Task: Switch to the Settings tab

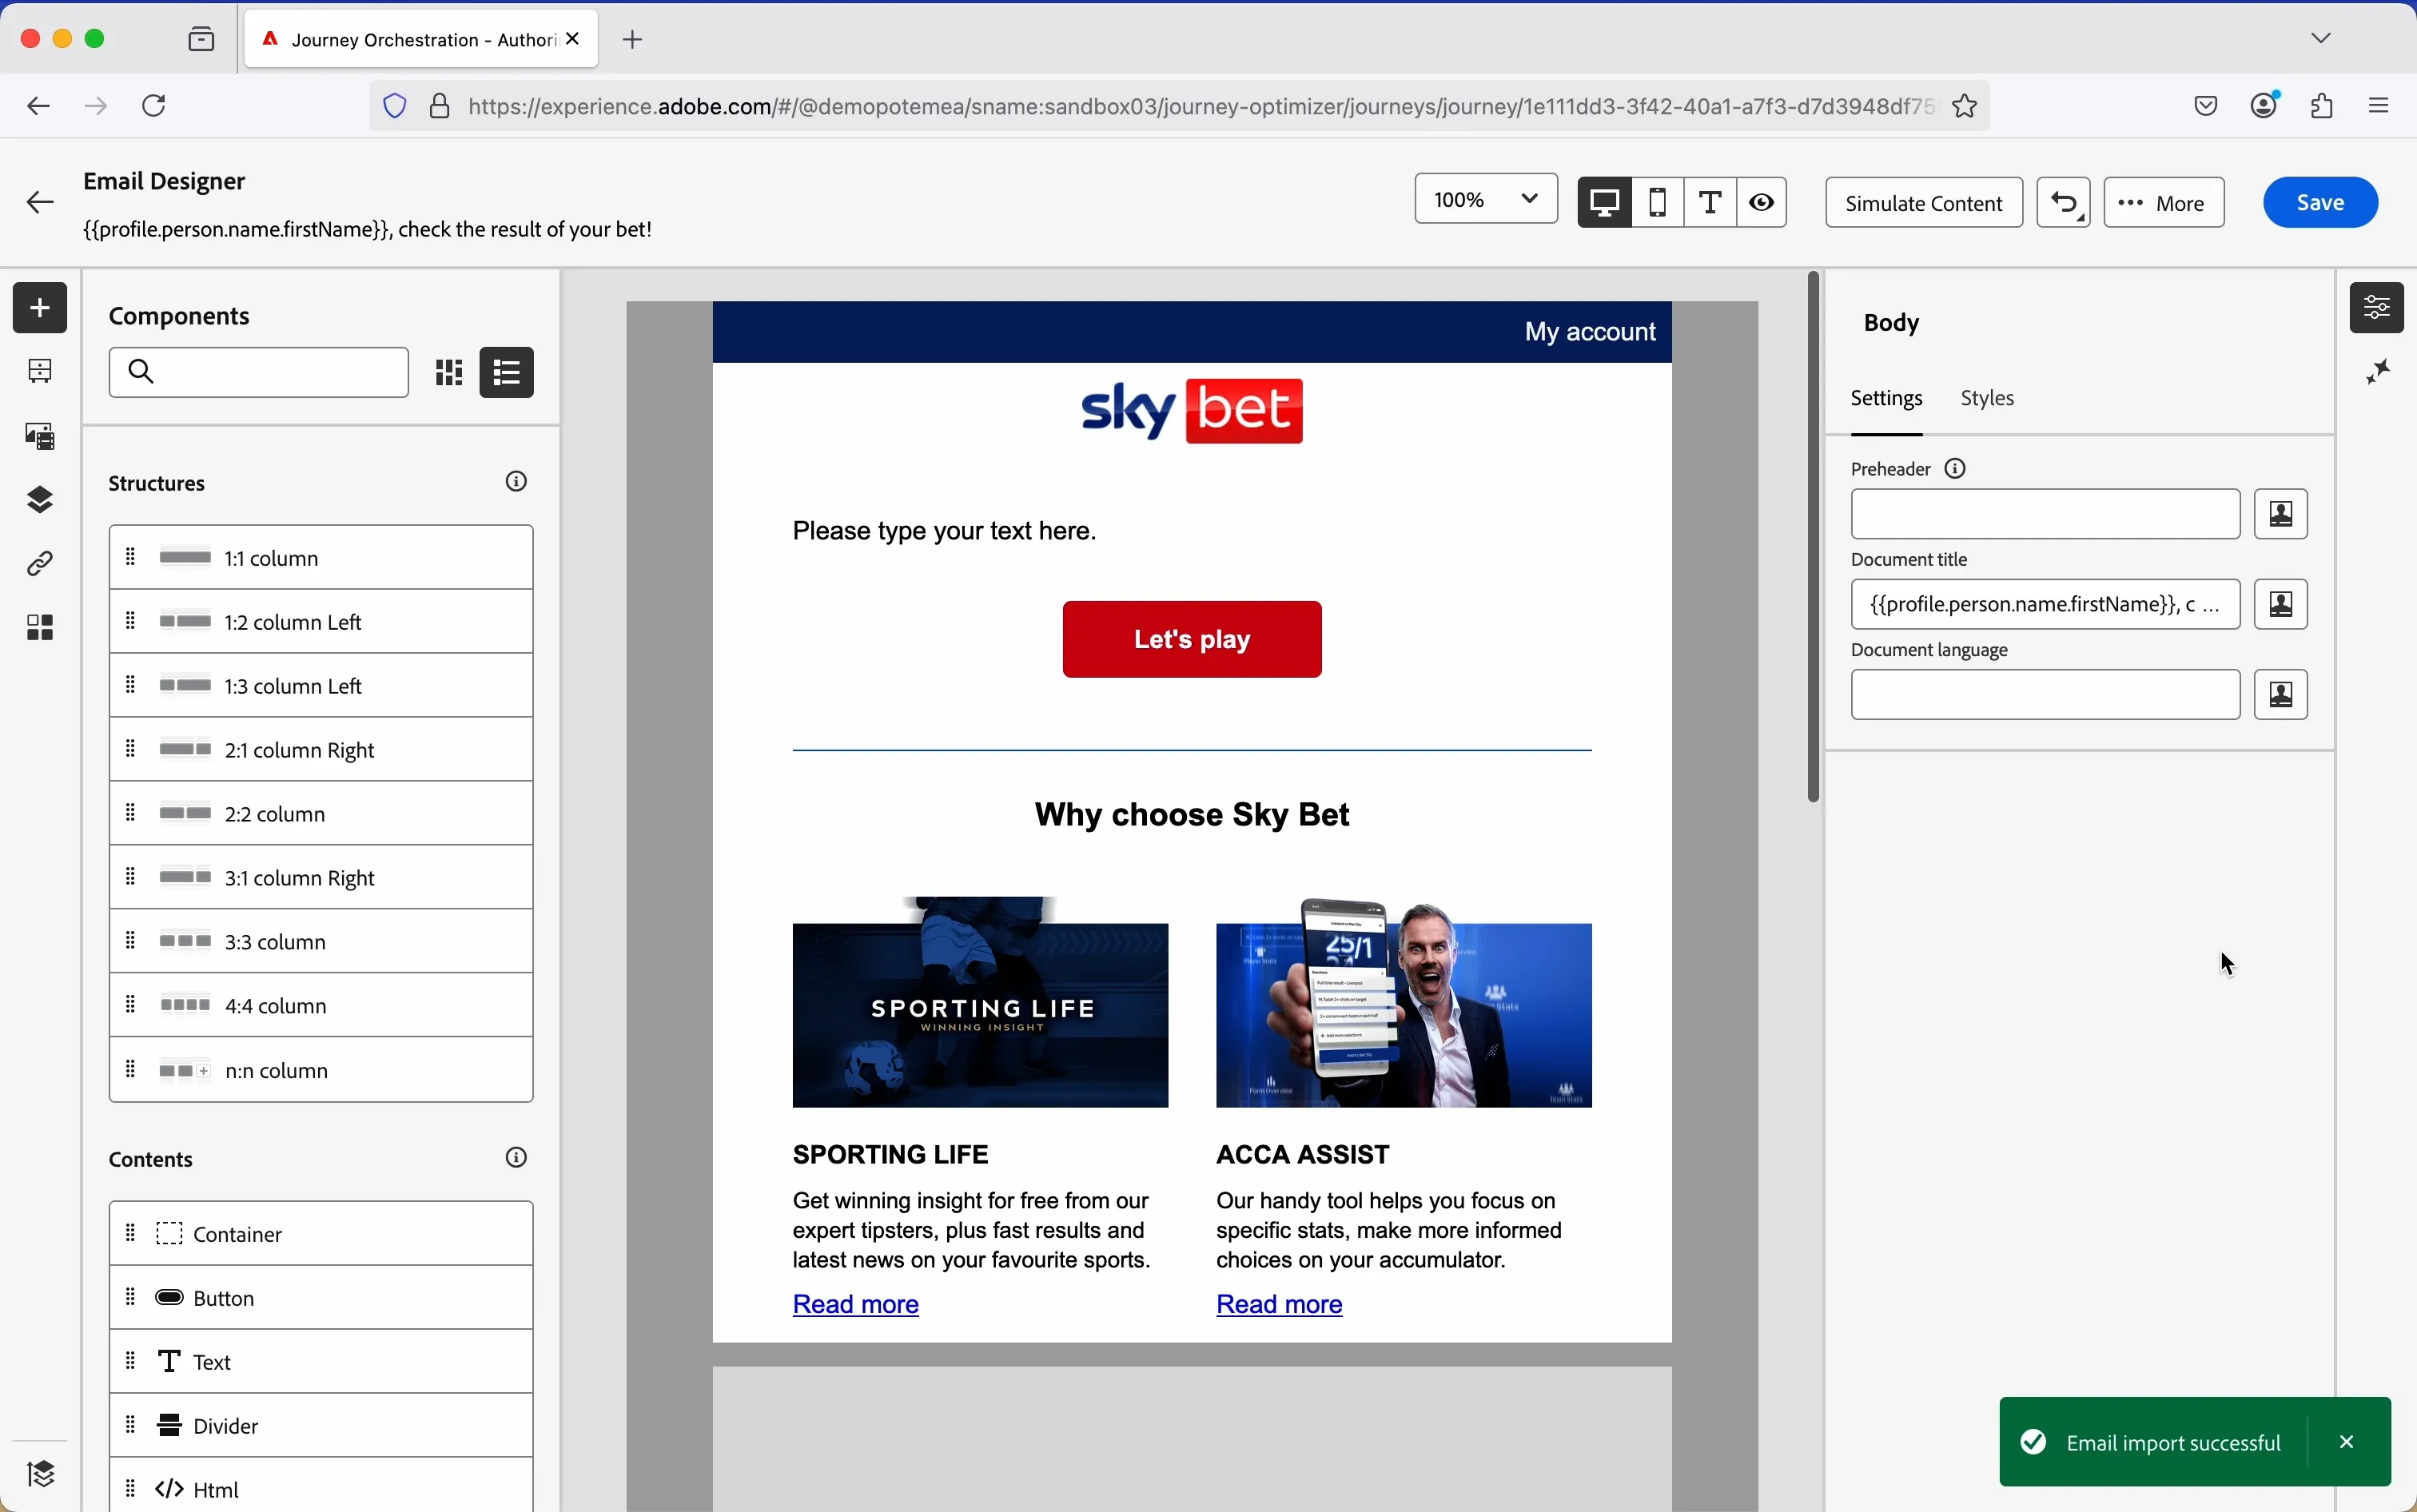Action: (1889, 399)
